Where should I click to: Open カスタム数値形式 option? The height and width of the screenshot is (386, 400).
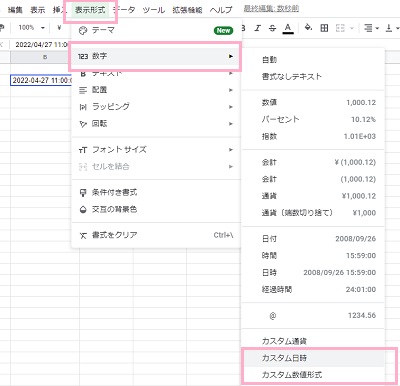313,375
